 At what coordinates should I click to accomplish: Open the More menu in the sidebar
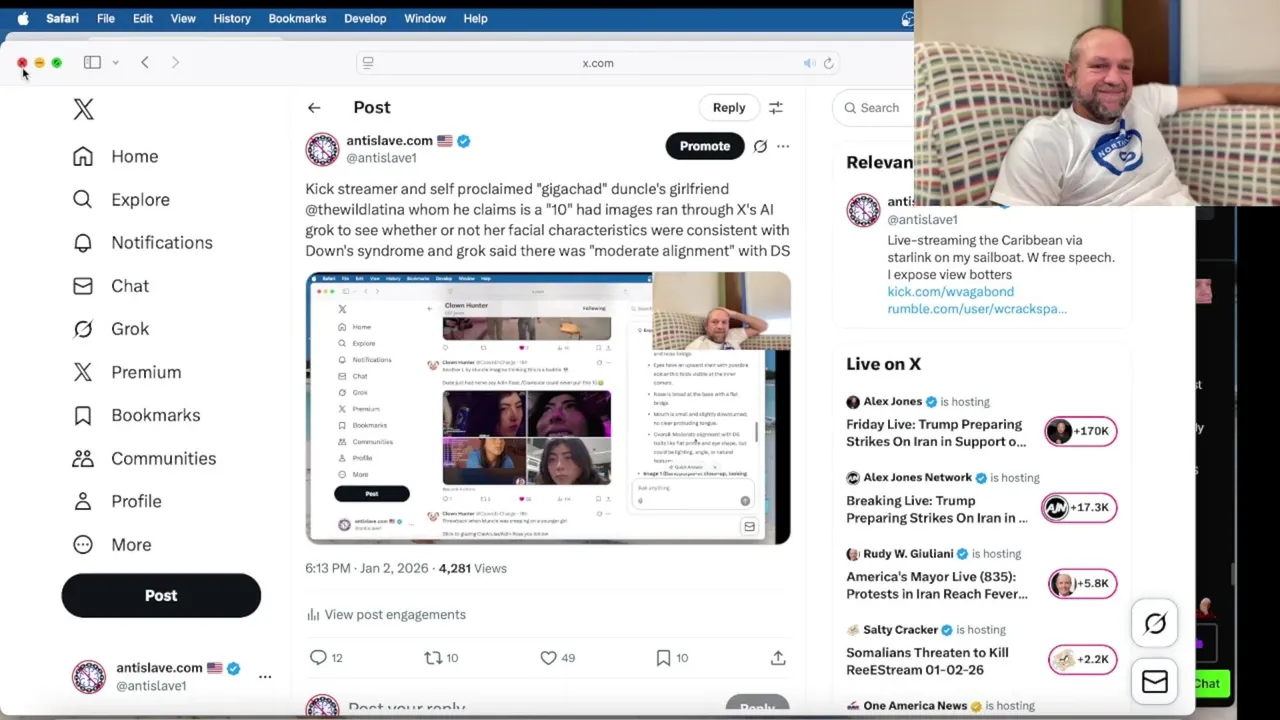point(111,545)
